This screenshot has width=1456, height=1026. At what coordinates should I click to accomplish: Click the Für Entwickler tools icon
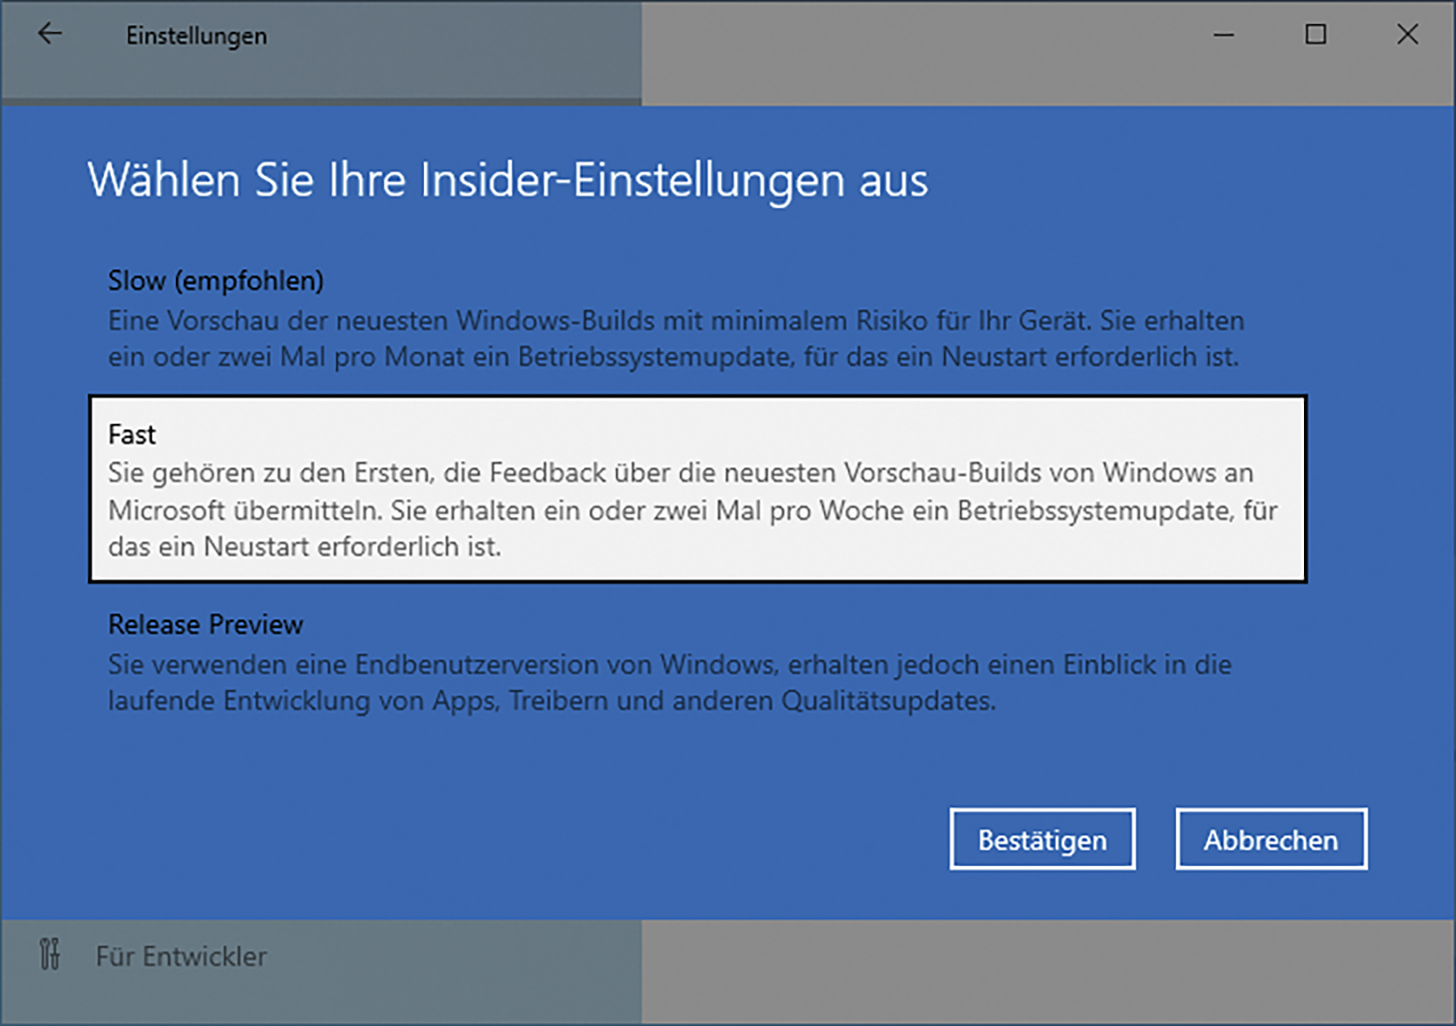coord(49,955)
